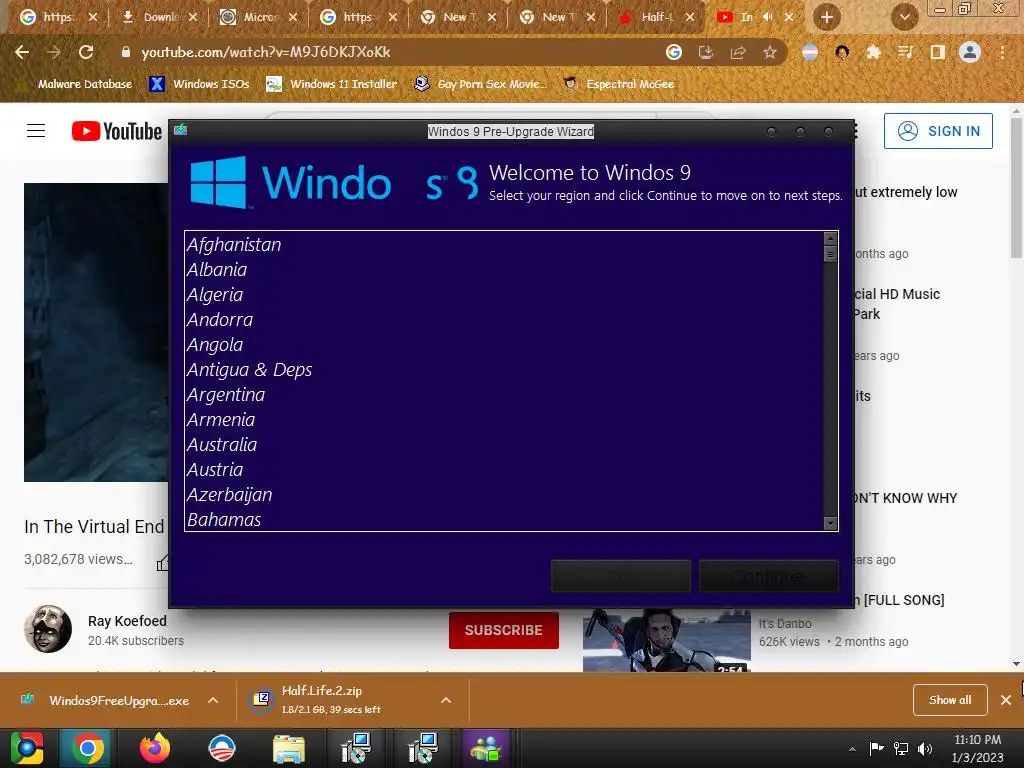Viewport: 1024px width, 768px height.
Task: Go back with the browser back arrow
Action: click(x=22, y=52)
